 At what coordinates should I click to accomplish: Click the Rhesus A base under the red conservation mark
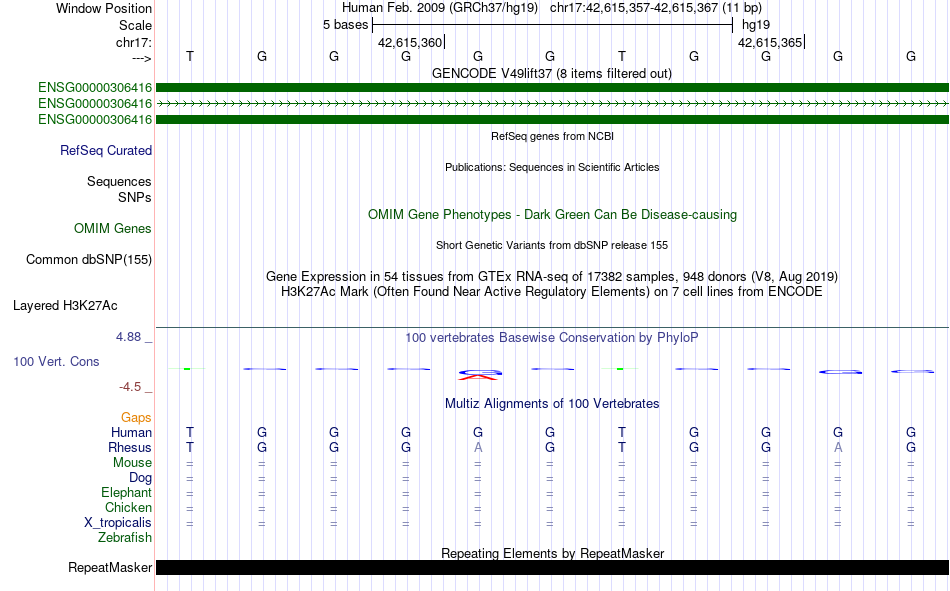[x=478, y=447]
